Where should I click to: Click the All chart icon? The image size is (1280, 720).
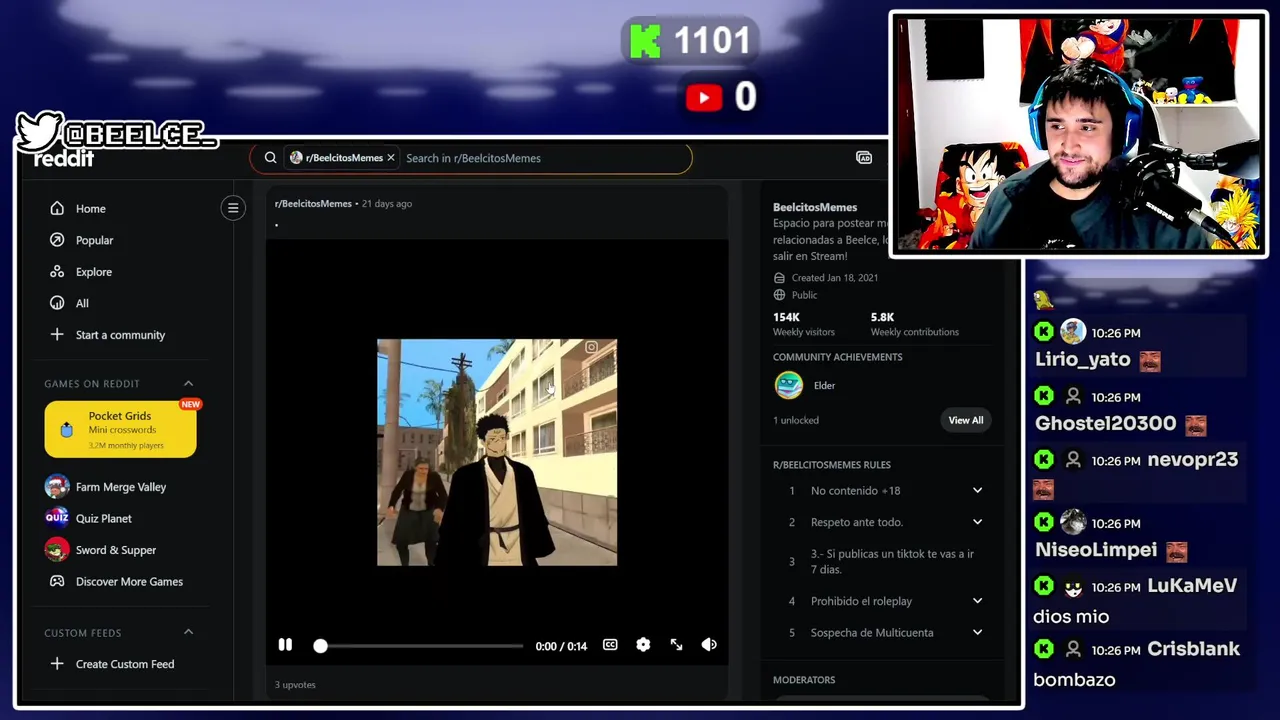click(57, 303)
